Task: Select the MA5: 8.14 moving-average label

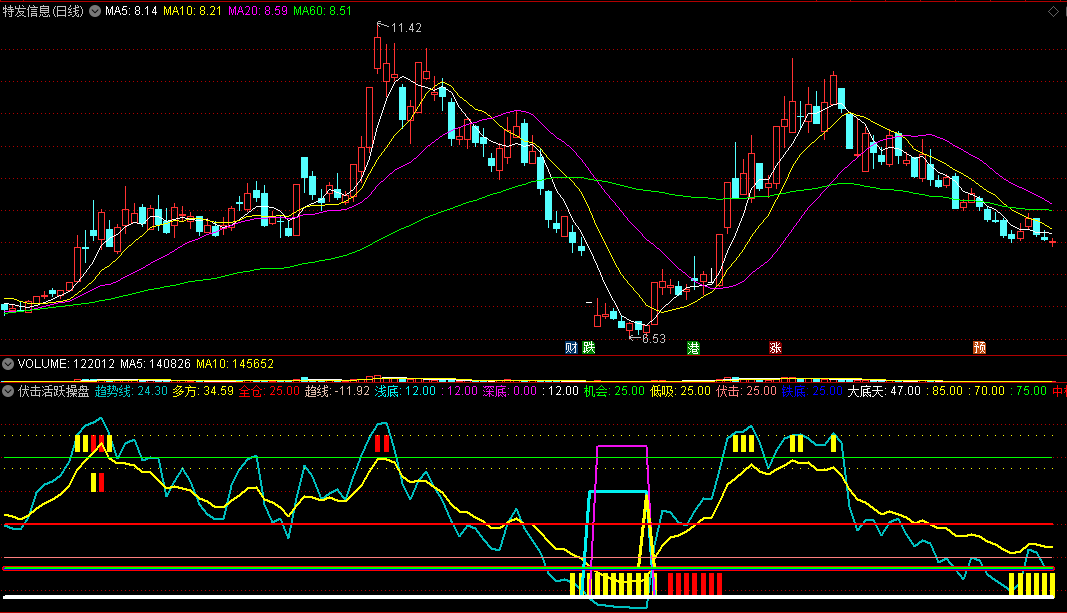Action: pos(131,11)
